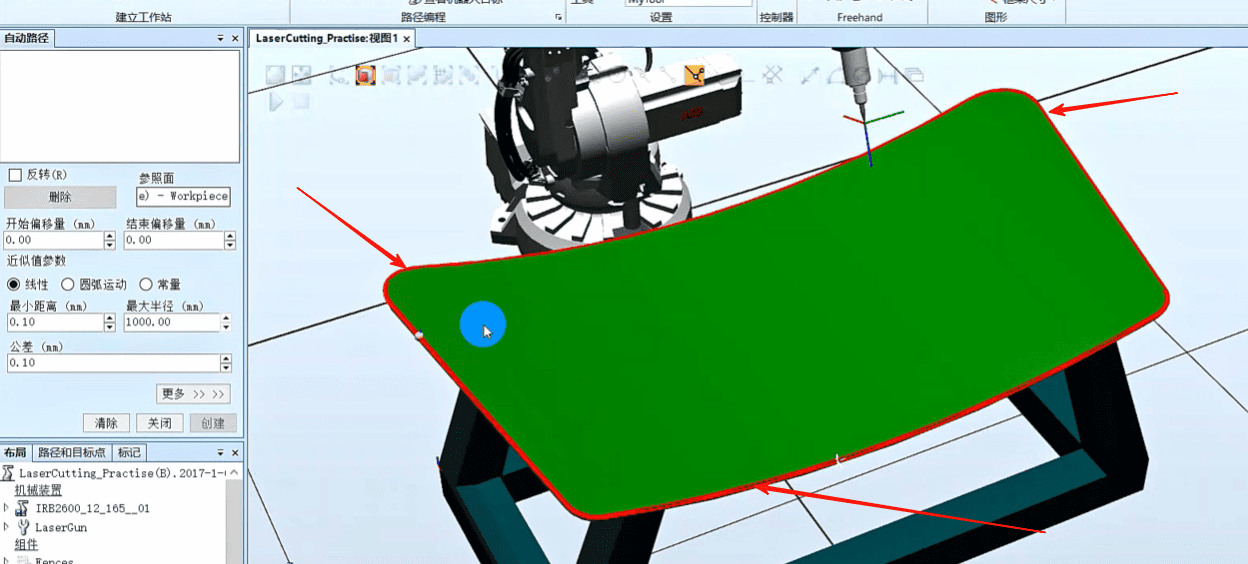Decrease 最大半径 with the down arrow
The width and height of the screenshot is (1248, 564).
(x=226, y=327)
